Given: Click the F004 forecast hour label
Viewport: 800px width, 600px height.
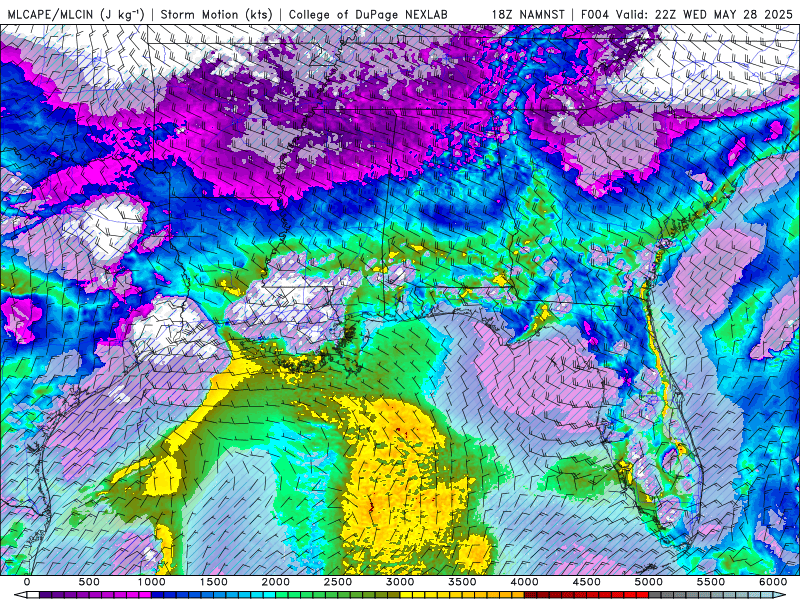Looking at the screenshot, I should tap(595, 14).
